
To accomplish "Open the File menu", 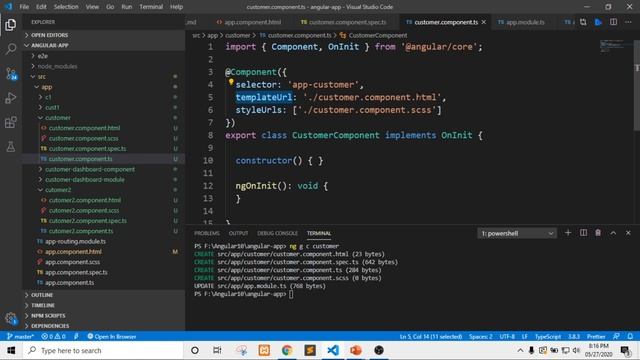I will pos(24,7).
